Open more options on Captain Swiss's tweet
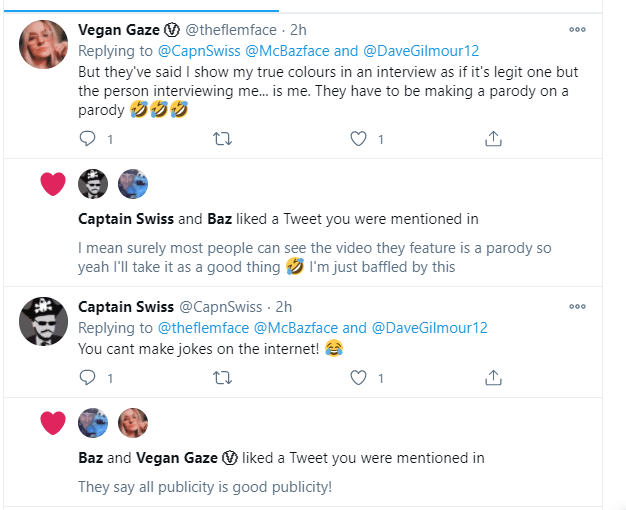Viewport: 626px width, 510px height. pos(577,307)
